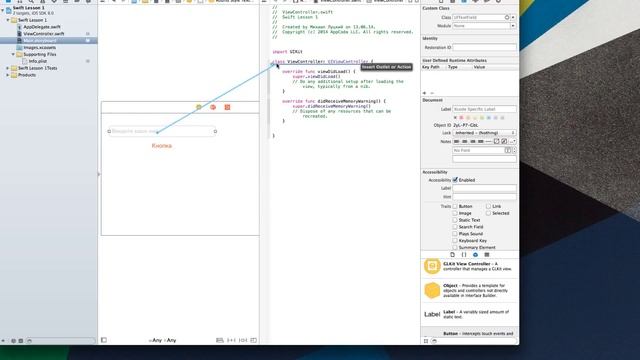This screenshot has height=360, width=640.
Task: Show the File Template library
Action: coord(452,255)
